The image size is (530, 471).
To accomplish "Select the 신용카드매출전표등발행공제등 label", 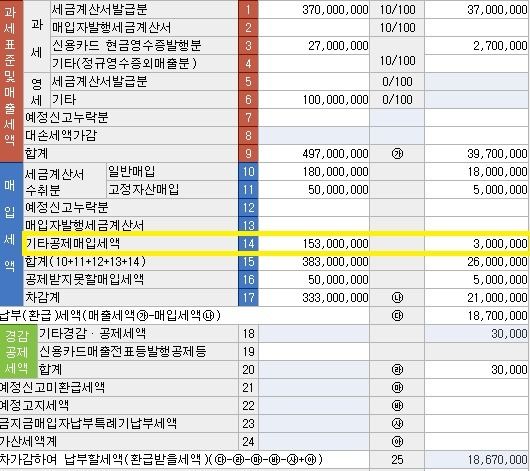I will (122, 351).
